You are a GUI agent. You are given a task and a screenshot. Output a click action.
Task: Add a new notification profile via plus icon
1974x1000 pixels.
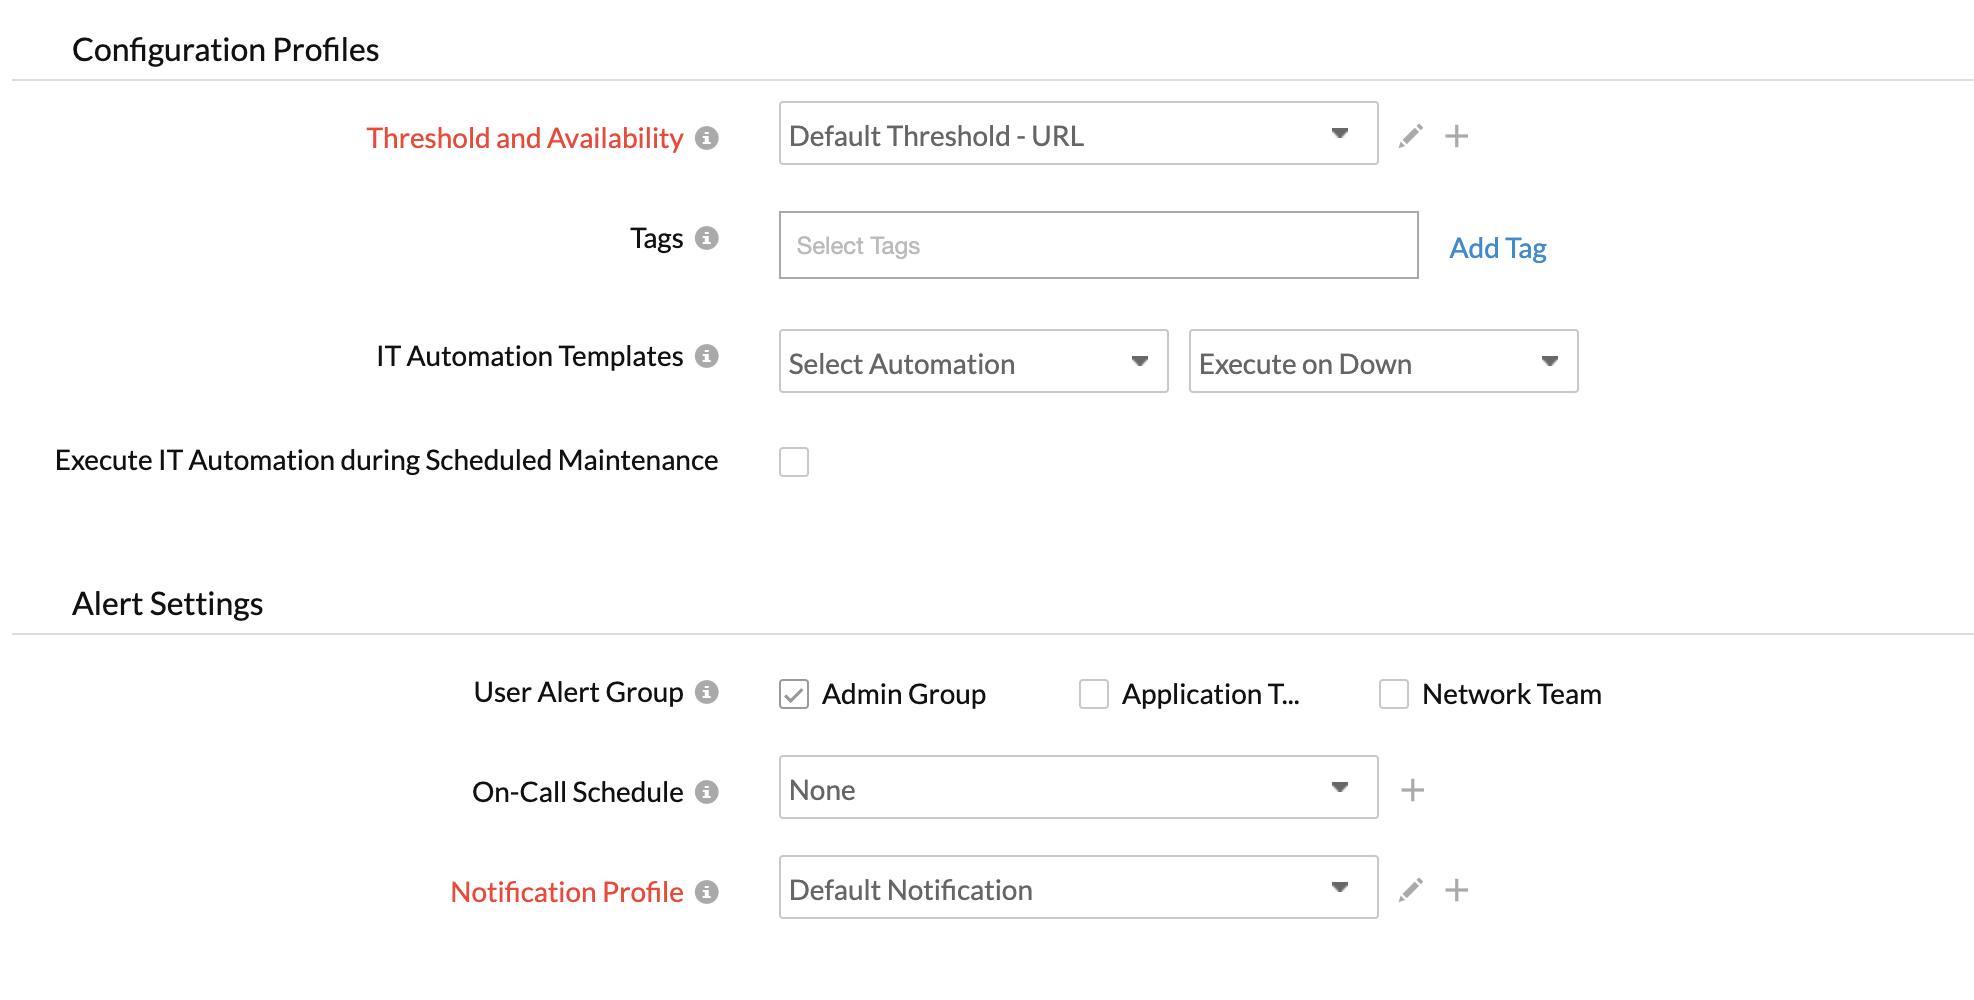coord(1457,888)
